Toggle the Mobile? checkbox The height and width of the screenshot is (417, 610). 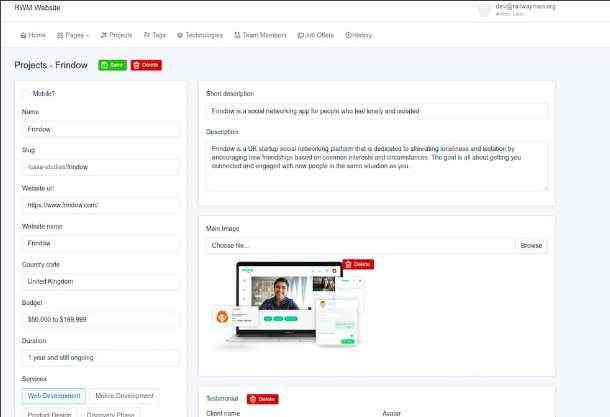click(26, 94)
